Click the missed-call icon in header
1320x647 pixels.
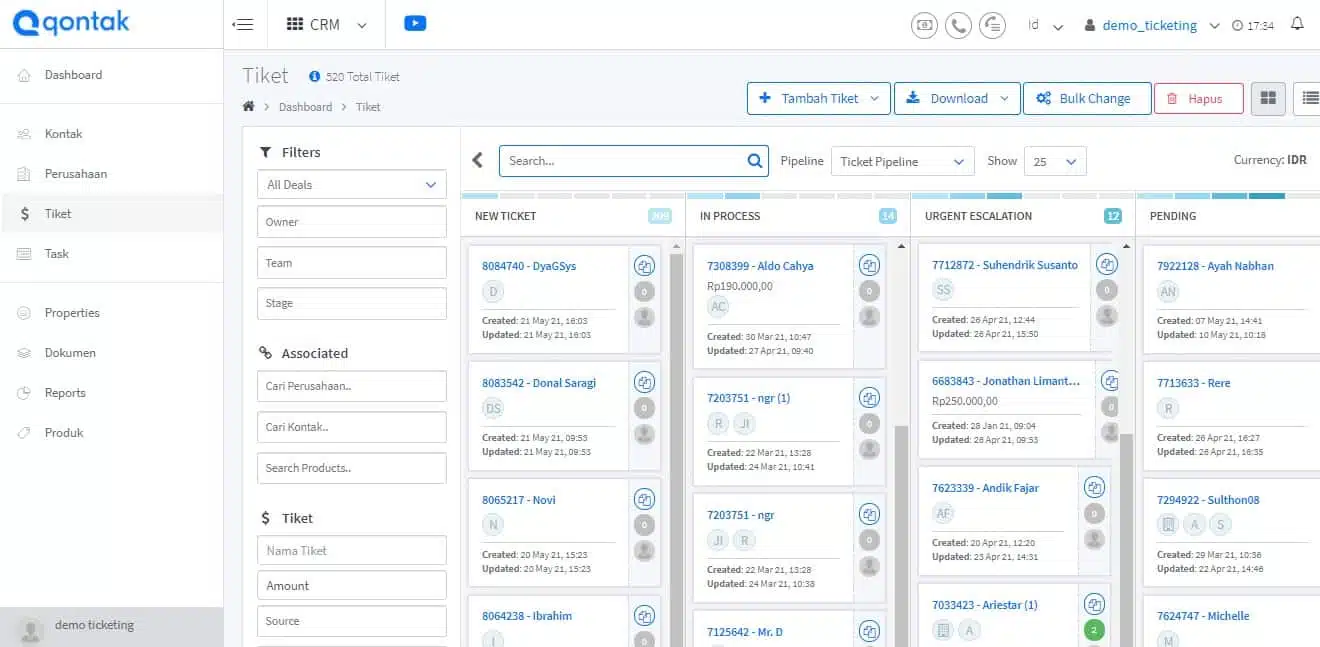[992, 26]
